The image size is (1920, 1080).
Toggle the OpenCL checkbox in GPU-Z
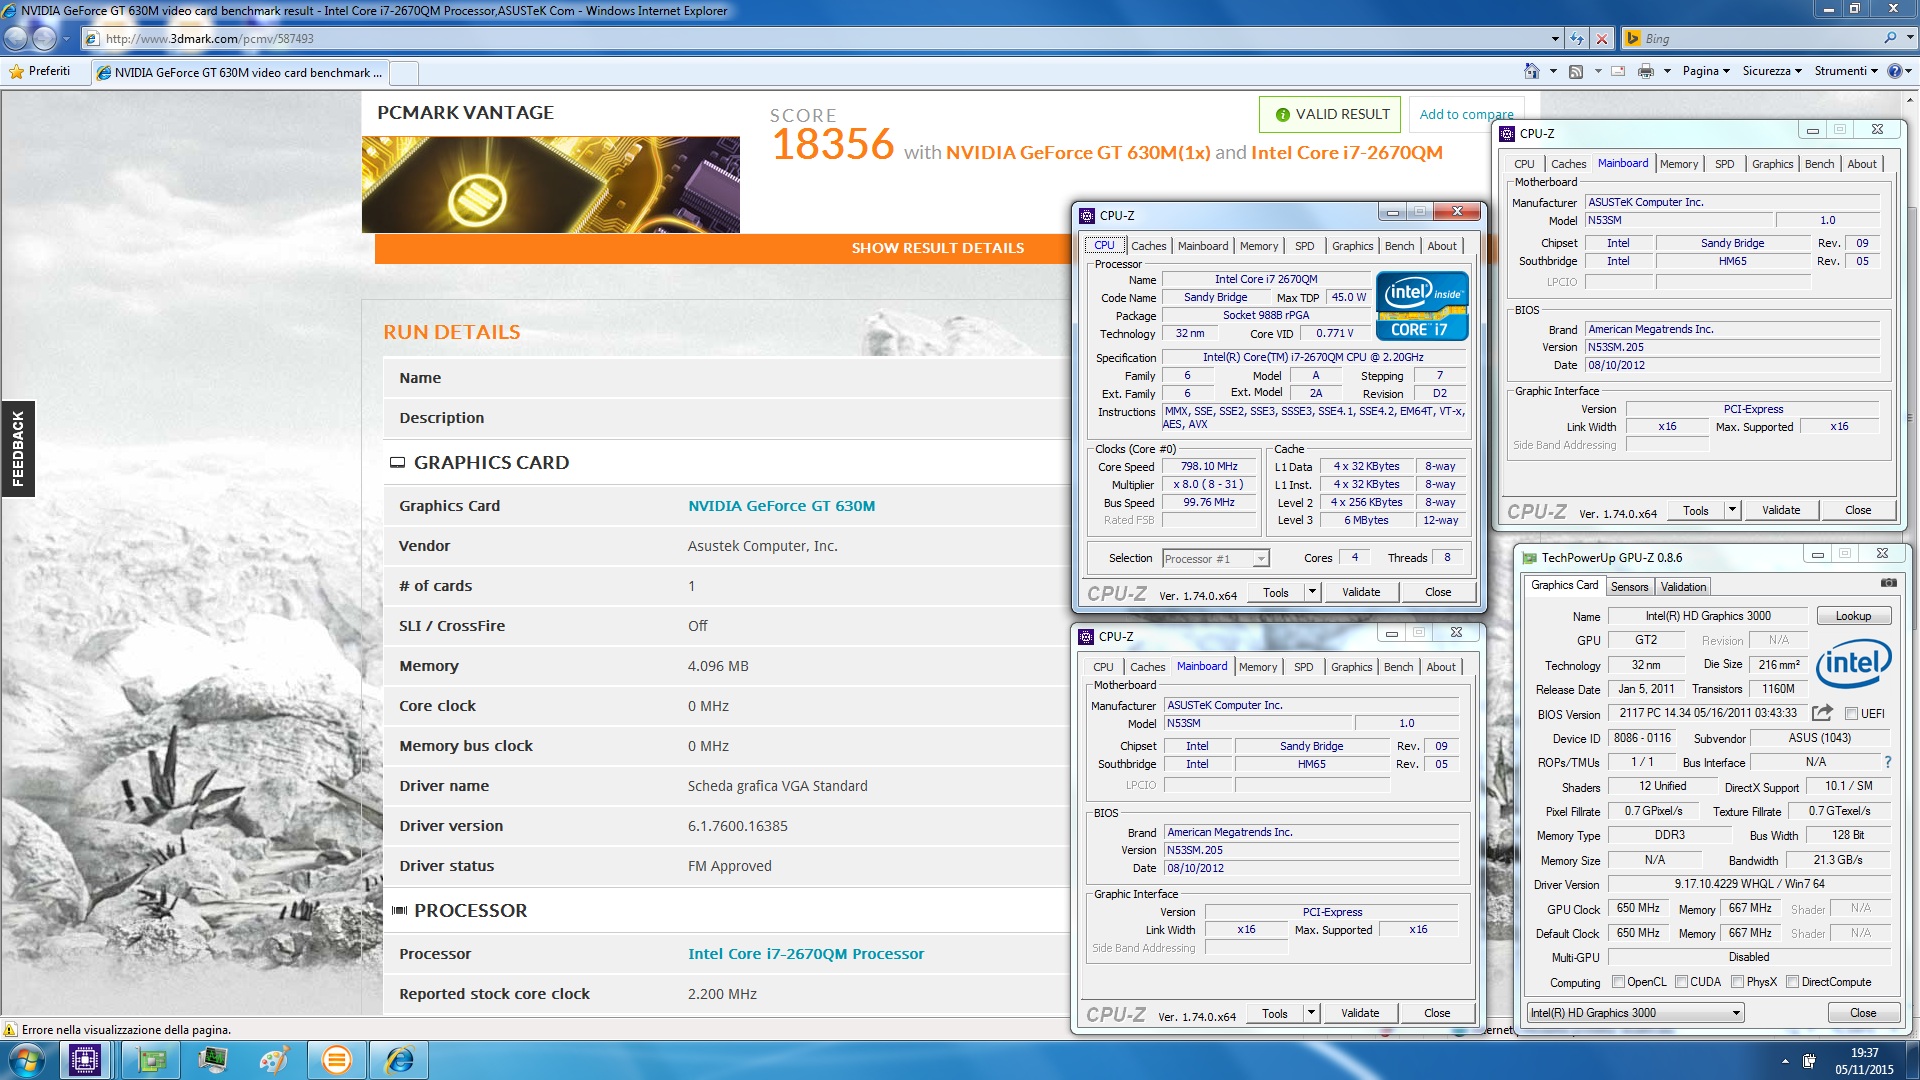(1618, 982)
